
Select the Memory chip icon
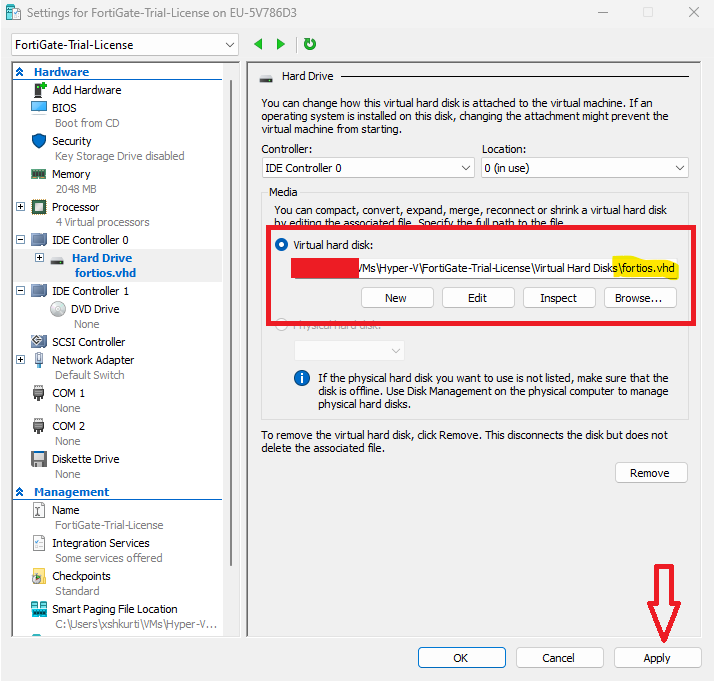[39, 174]
